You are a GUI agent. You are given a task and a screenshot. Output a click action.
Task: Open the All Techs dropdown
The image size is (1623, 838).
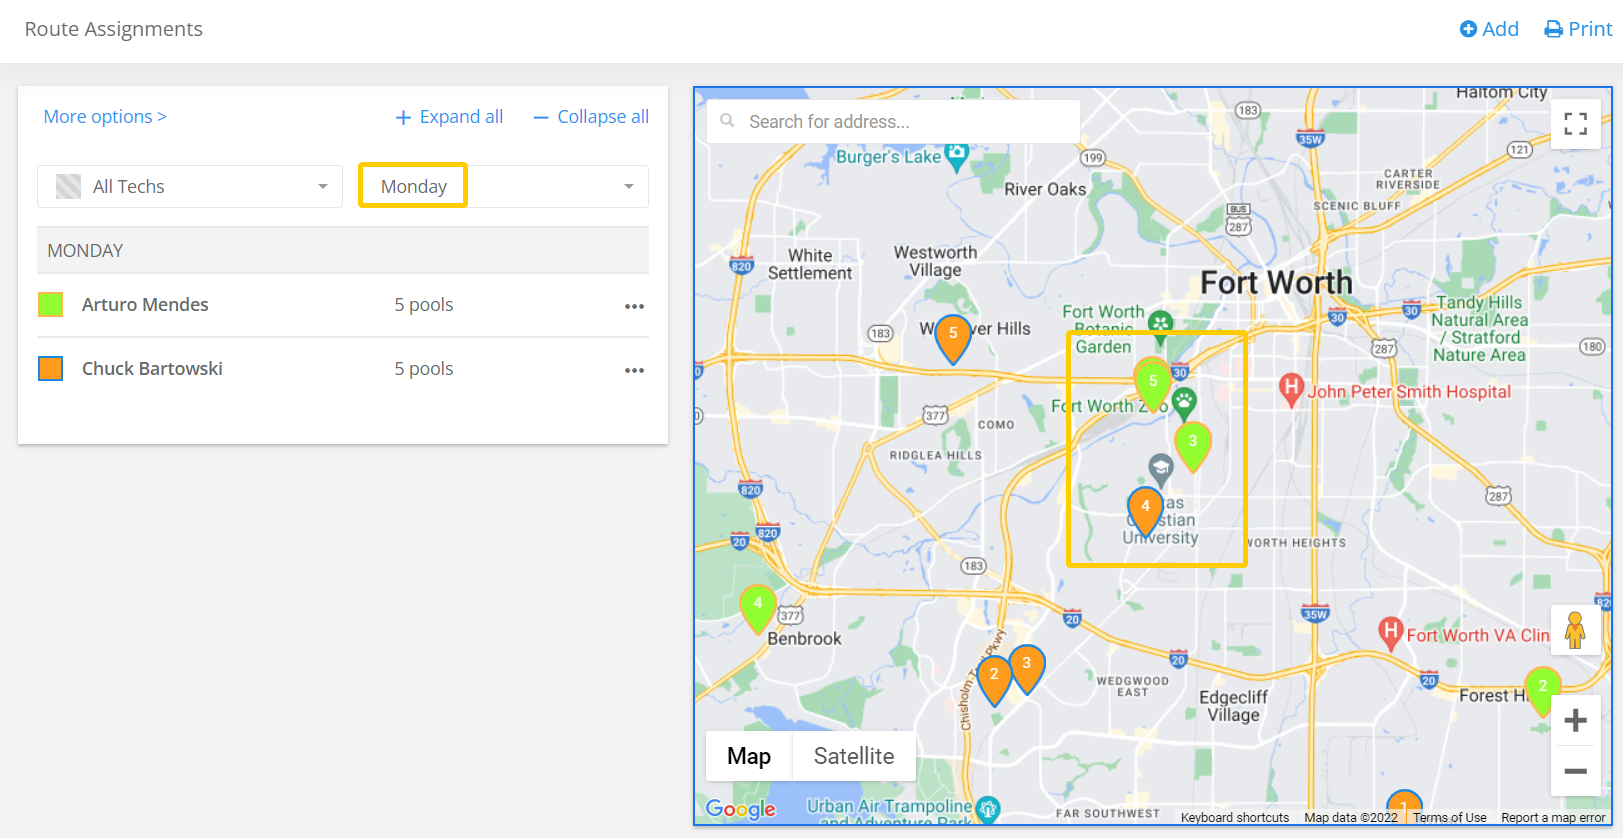pos(190,186)
